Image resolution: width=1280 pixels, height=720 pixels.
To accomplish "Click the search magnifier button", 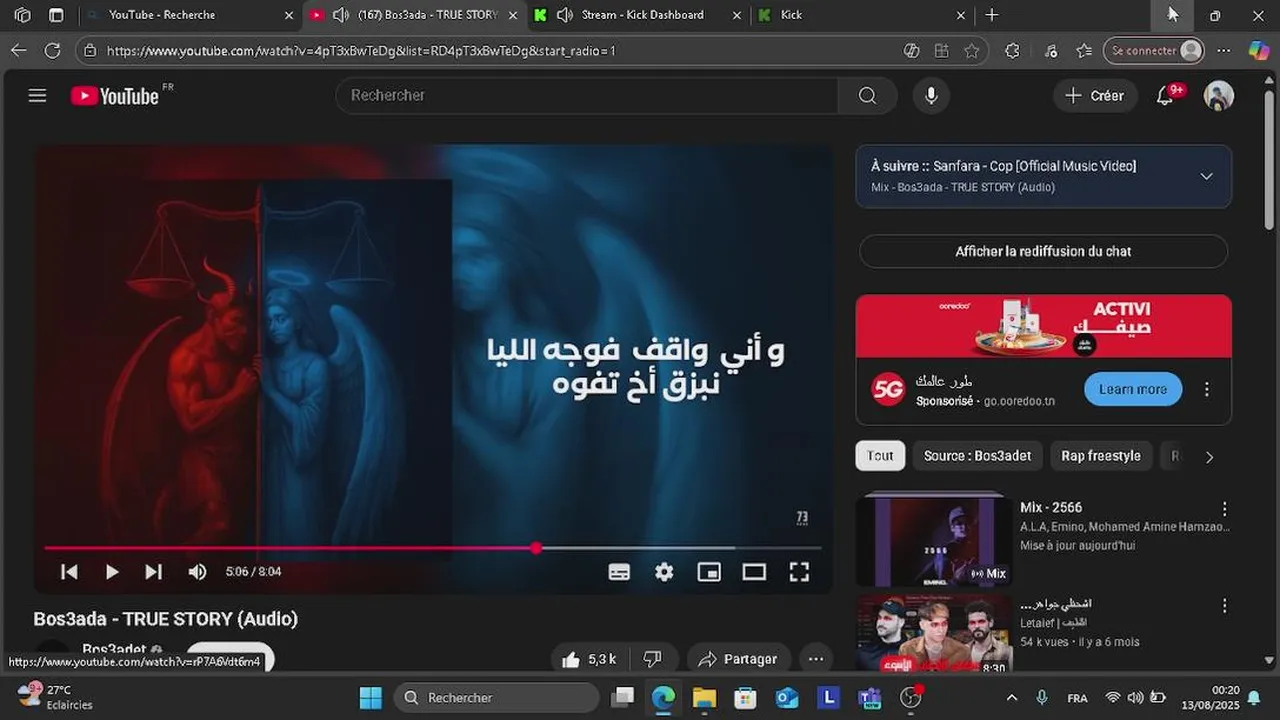I will (x=867, y=95).
